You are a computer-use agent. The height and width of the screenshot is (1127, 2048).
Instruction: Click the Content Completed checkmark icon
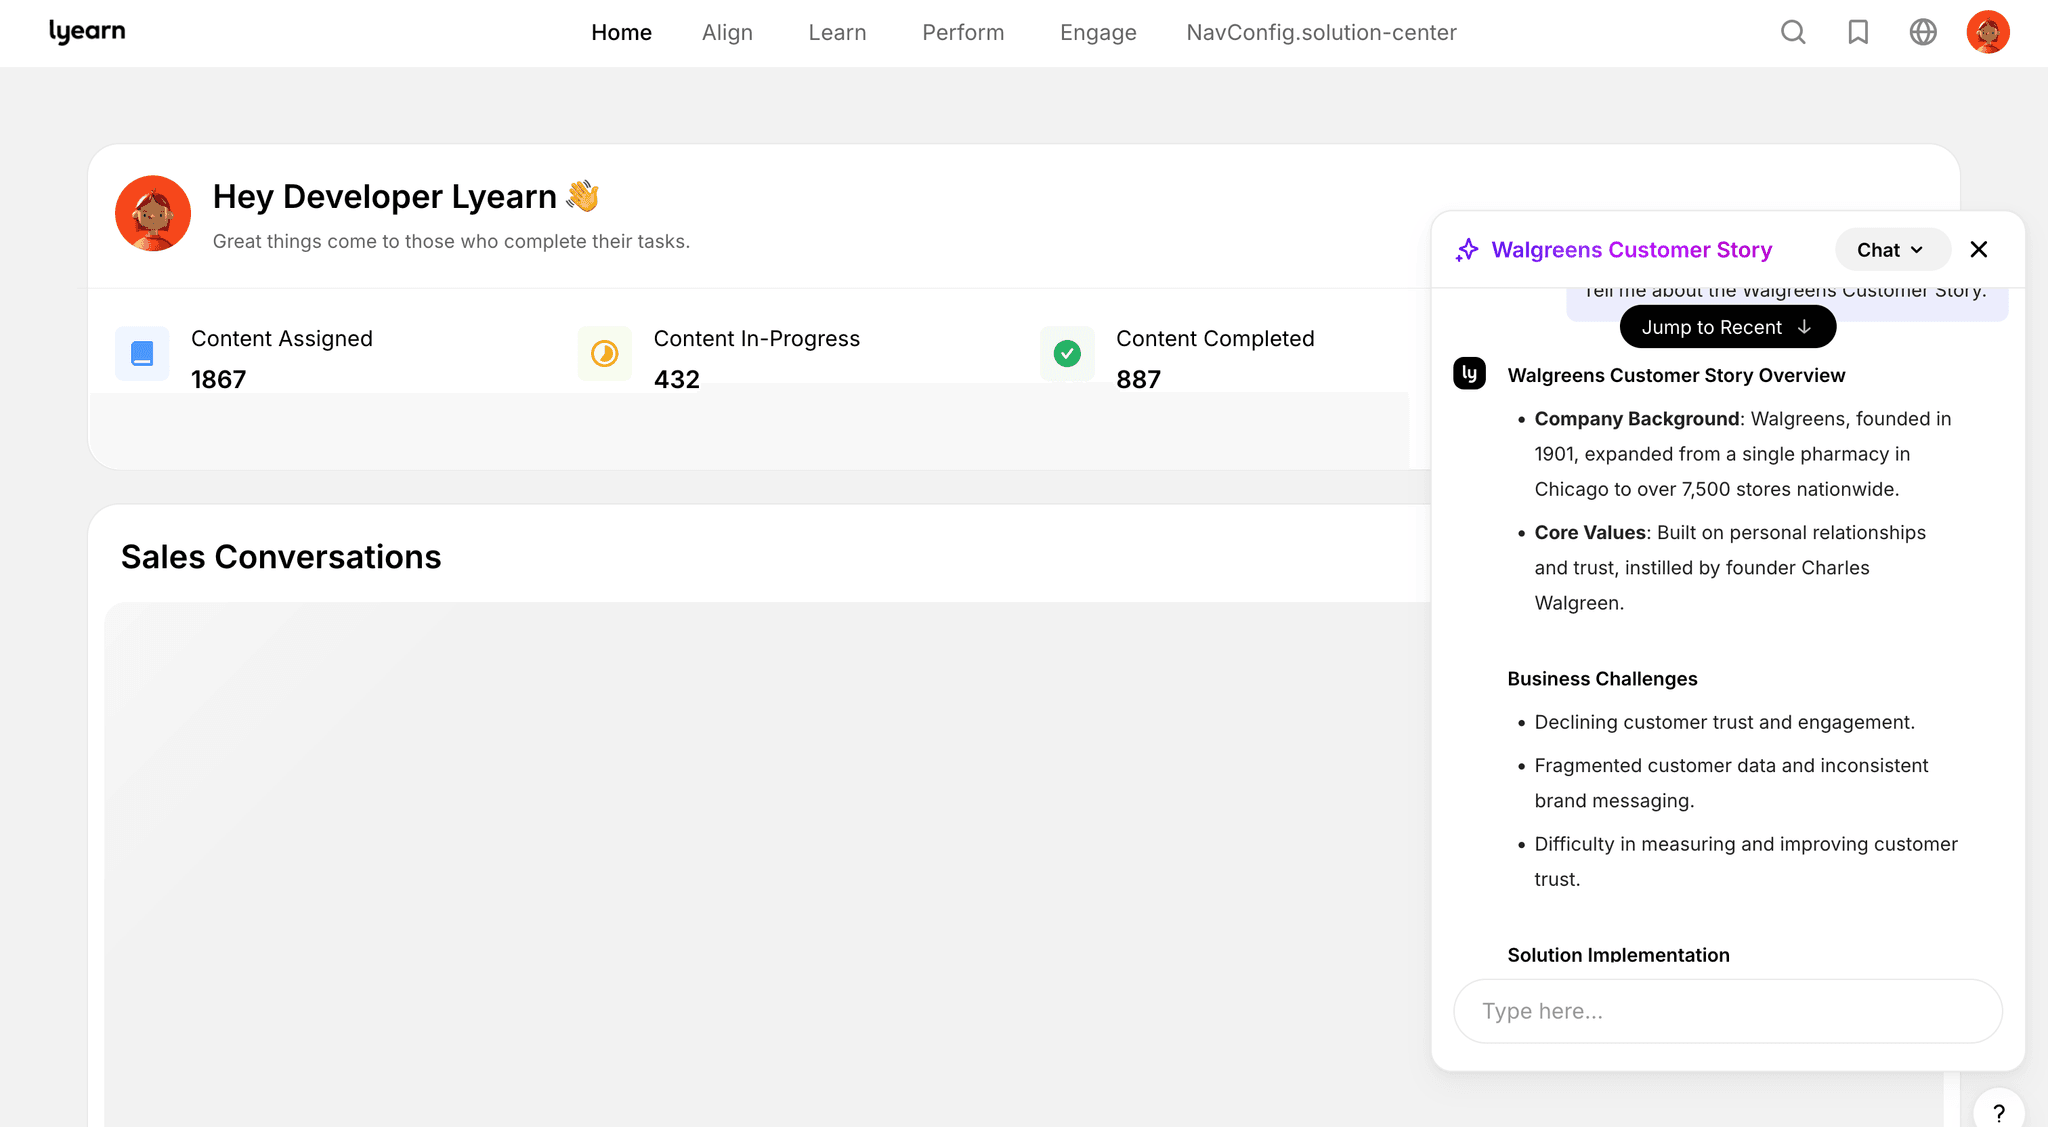point(1067,353)
